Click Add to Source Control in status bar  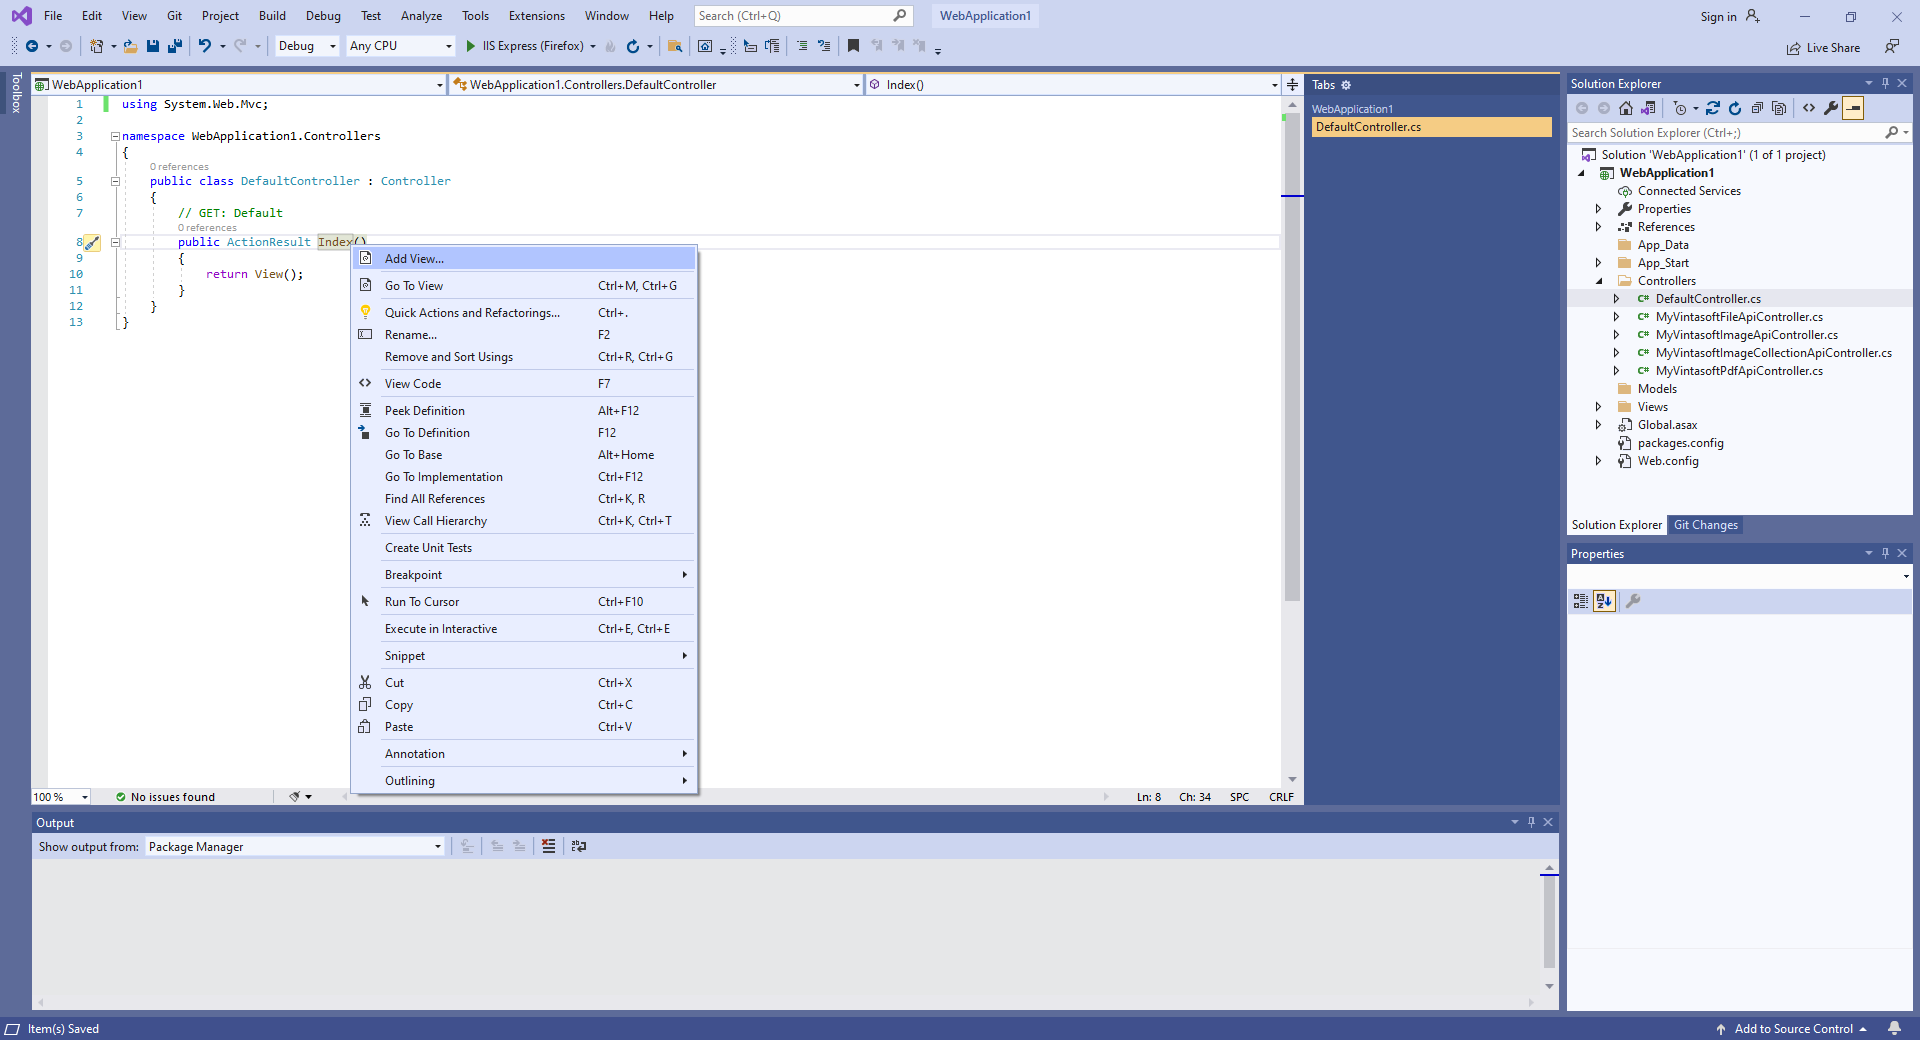point(1792,1029)
